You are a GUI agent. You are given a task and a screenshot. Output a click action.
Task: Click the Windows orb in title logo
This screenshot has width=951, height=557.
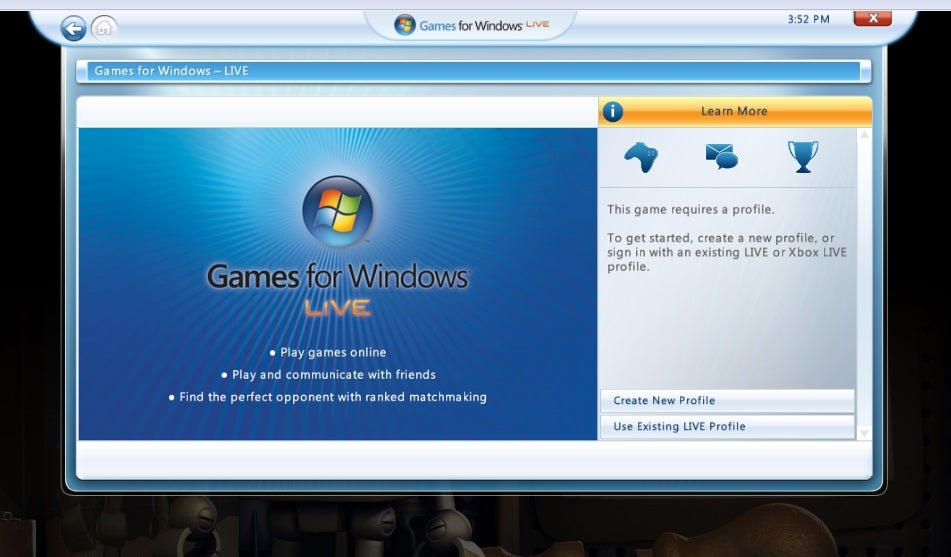pyautogui.click(x=405, y=25)
